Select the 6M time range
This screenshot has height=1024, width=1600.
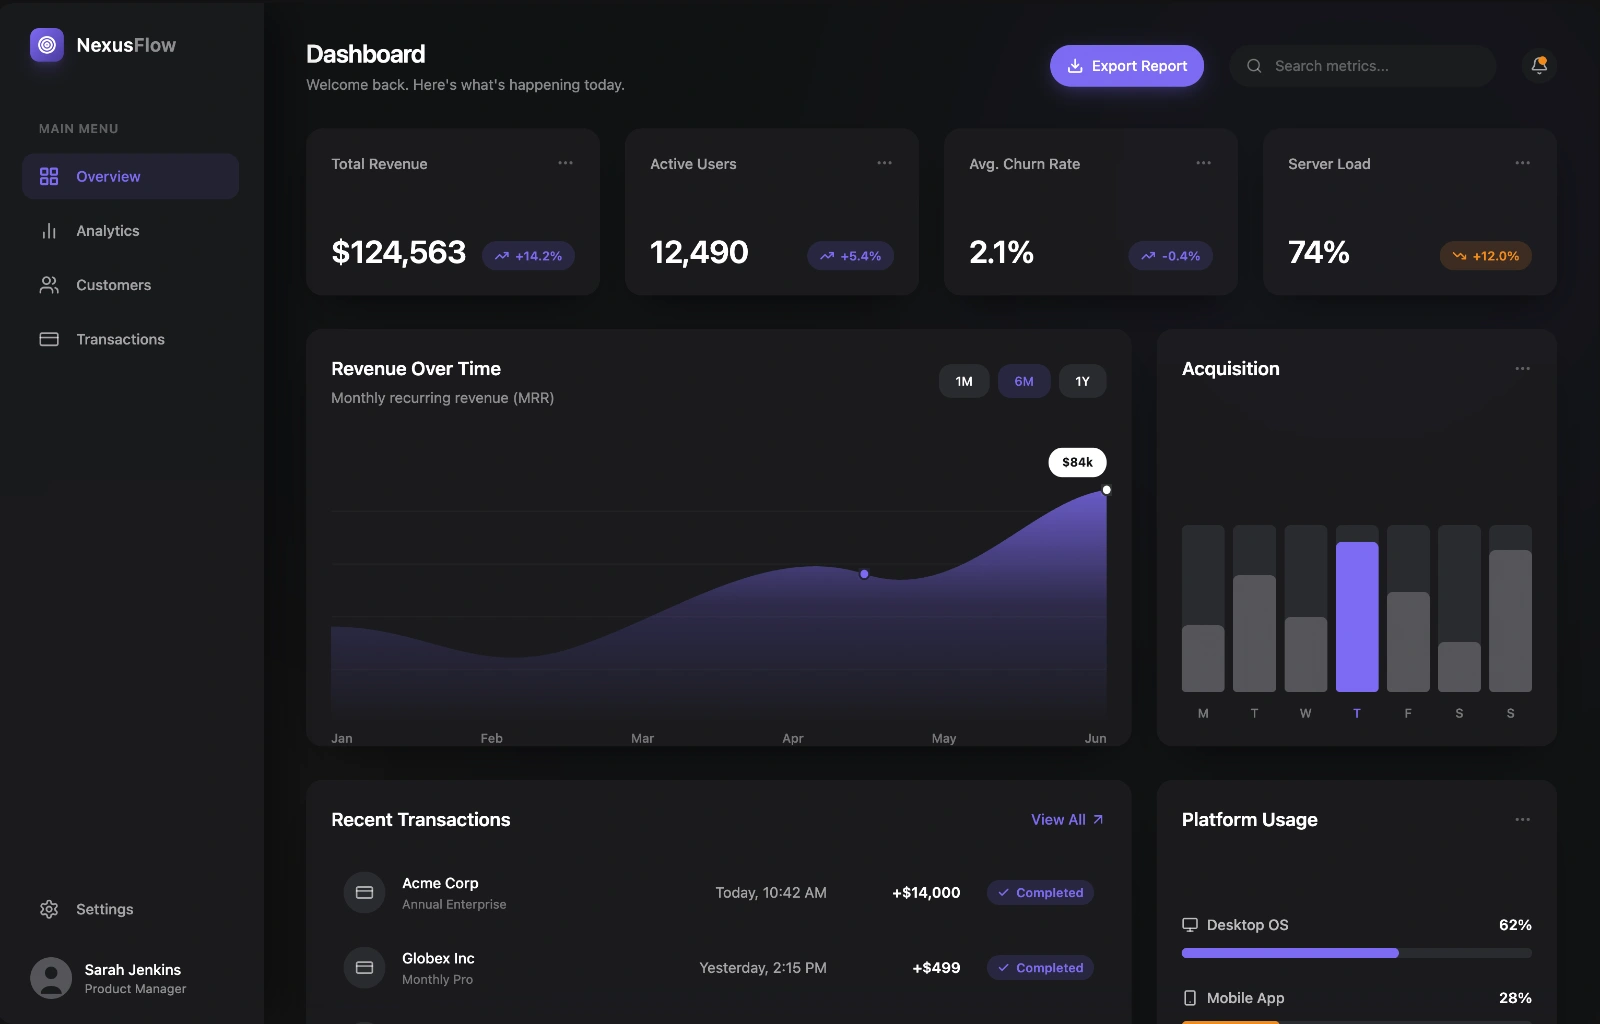pyautogui.click(x=1023, y=381)
